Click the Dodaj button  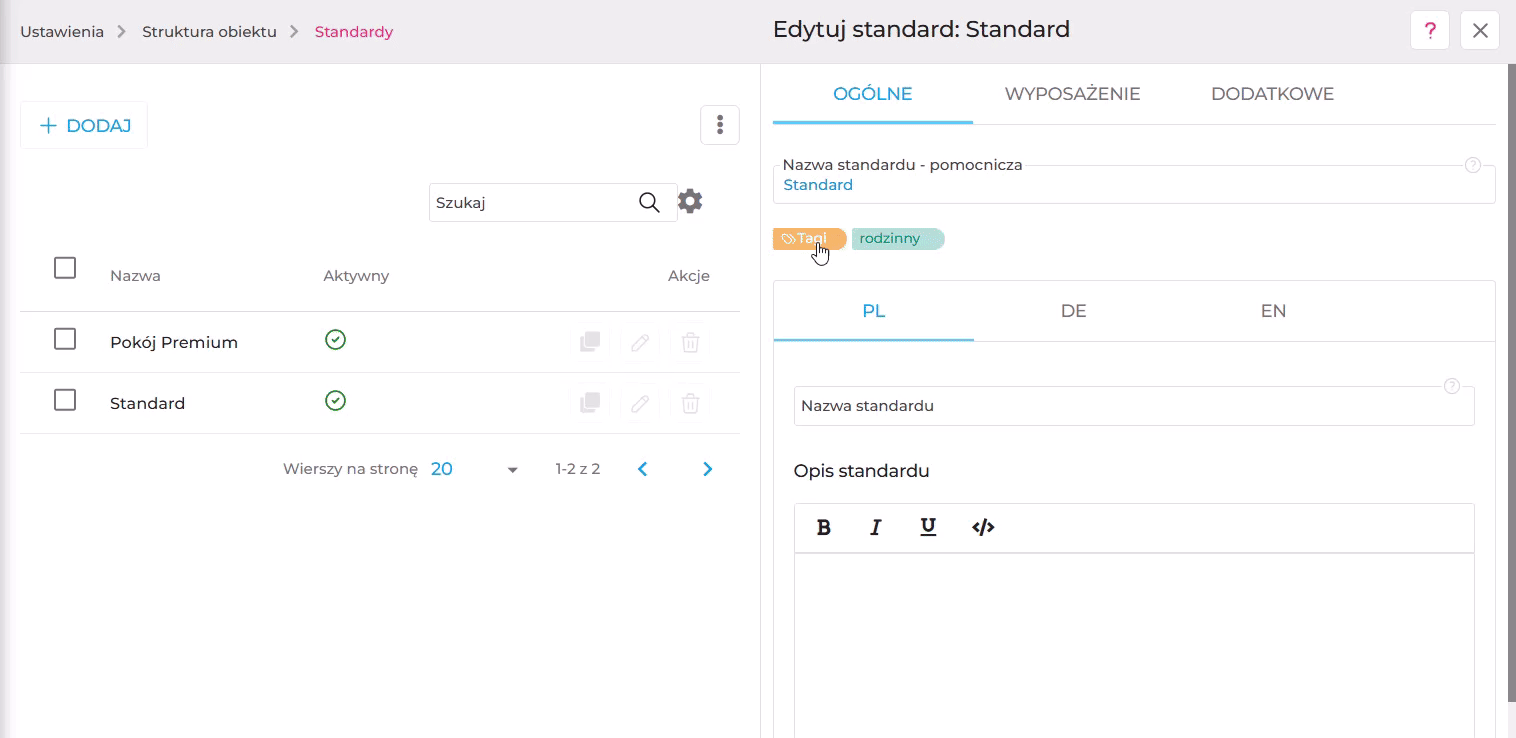(x=84, y=125)
